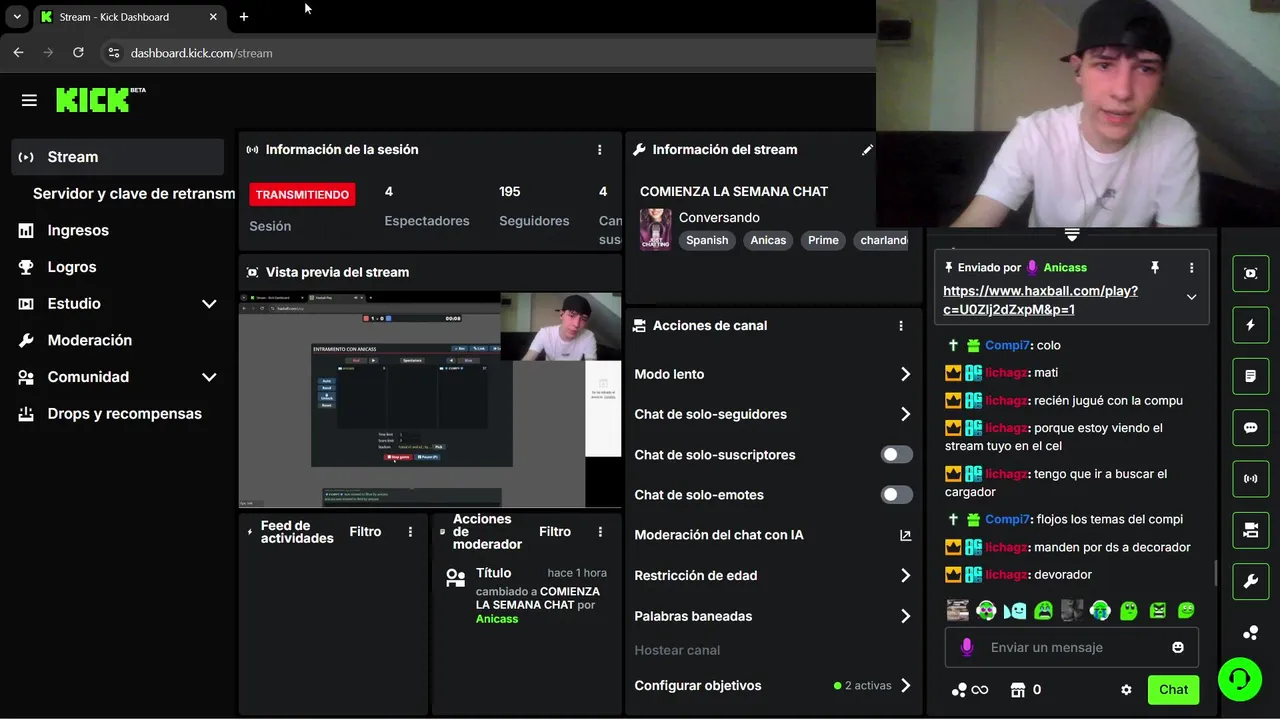
Task: Go back in browser history
Action: 18,53
